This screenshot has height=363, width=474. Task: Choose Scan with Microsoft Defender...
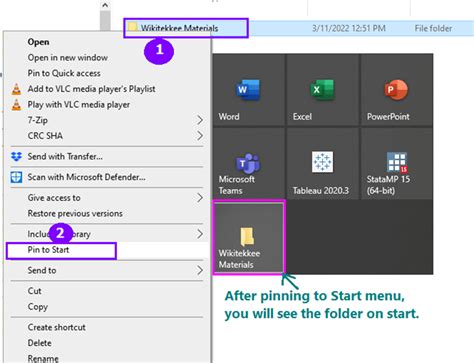(x=86, y=177)
